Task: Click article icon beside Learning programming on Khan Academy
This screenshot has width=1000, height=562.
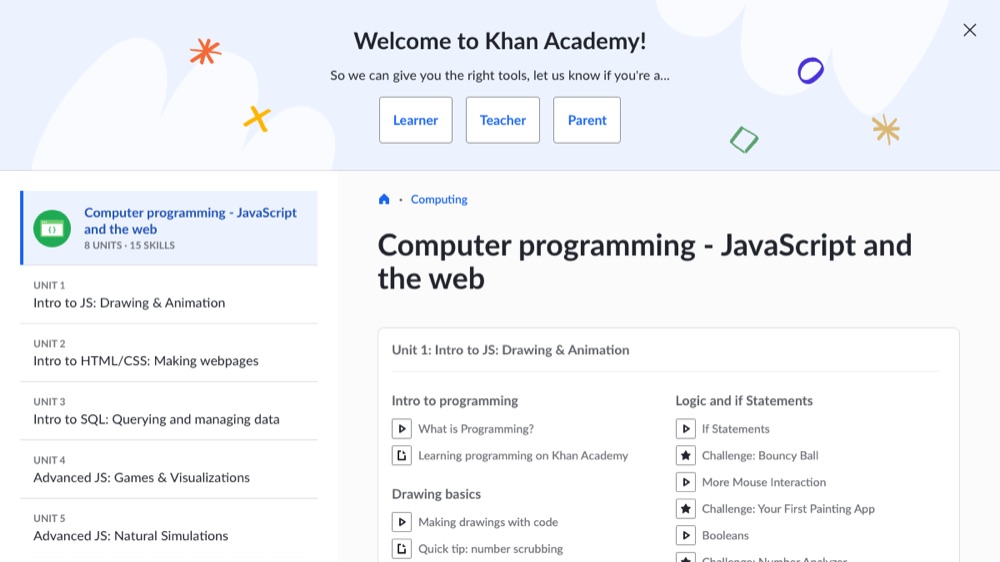Action: pos(402,455)
